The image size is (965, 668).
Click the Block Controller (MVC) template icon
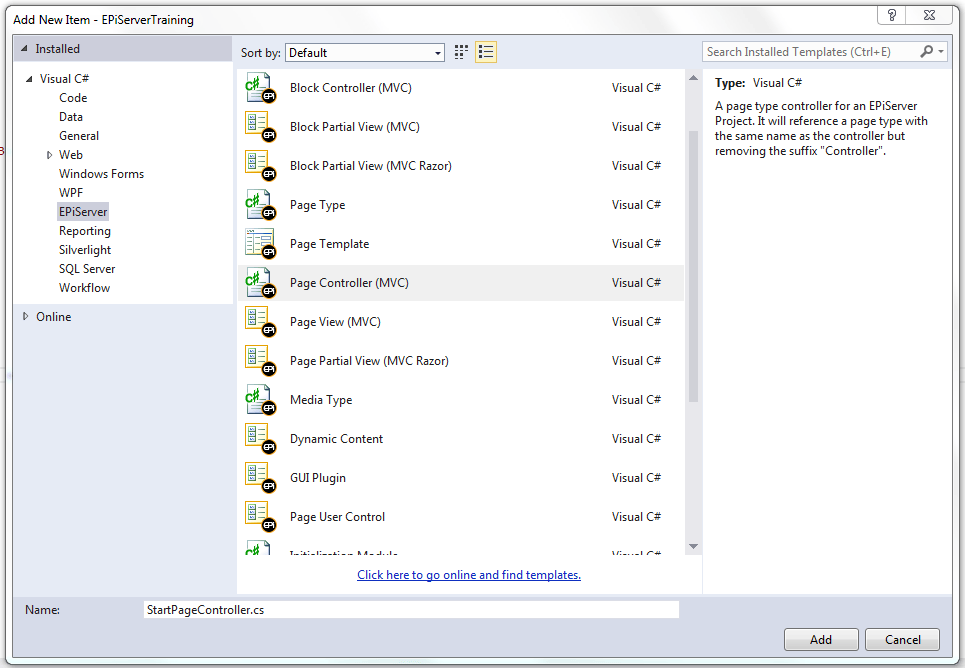pos(260,88)
